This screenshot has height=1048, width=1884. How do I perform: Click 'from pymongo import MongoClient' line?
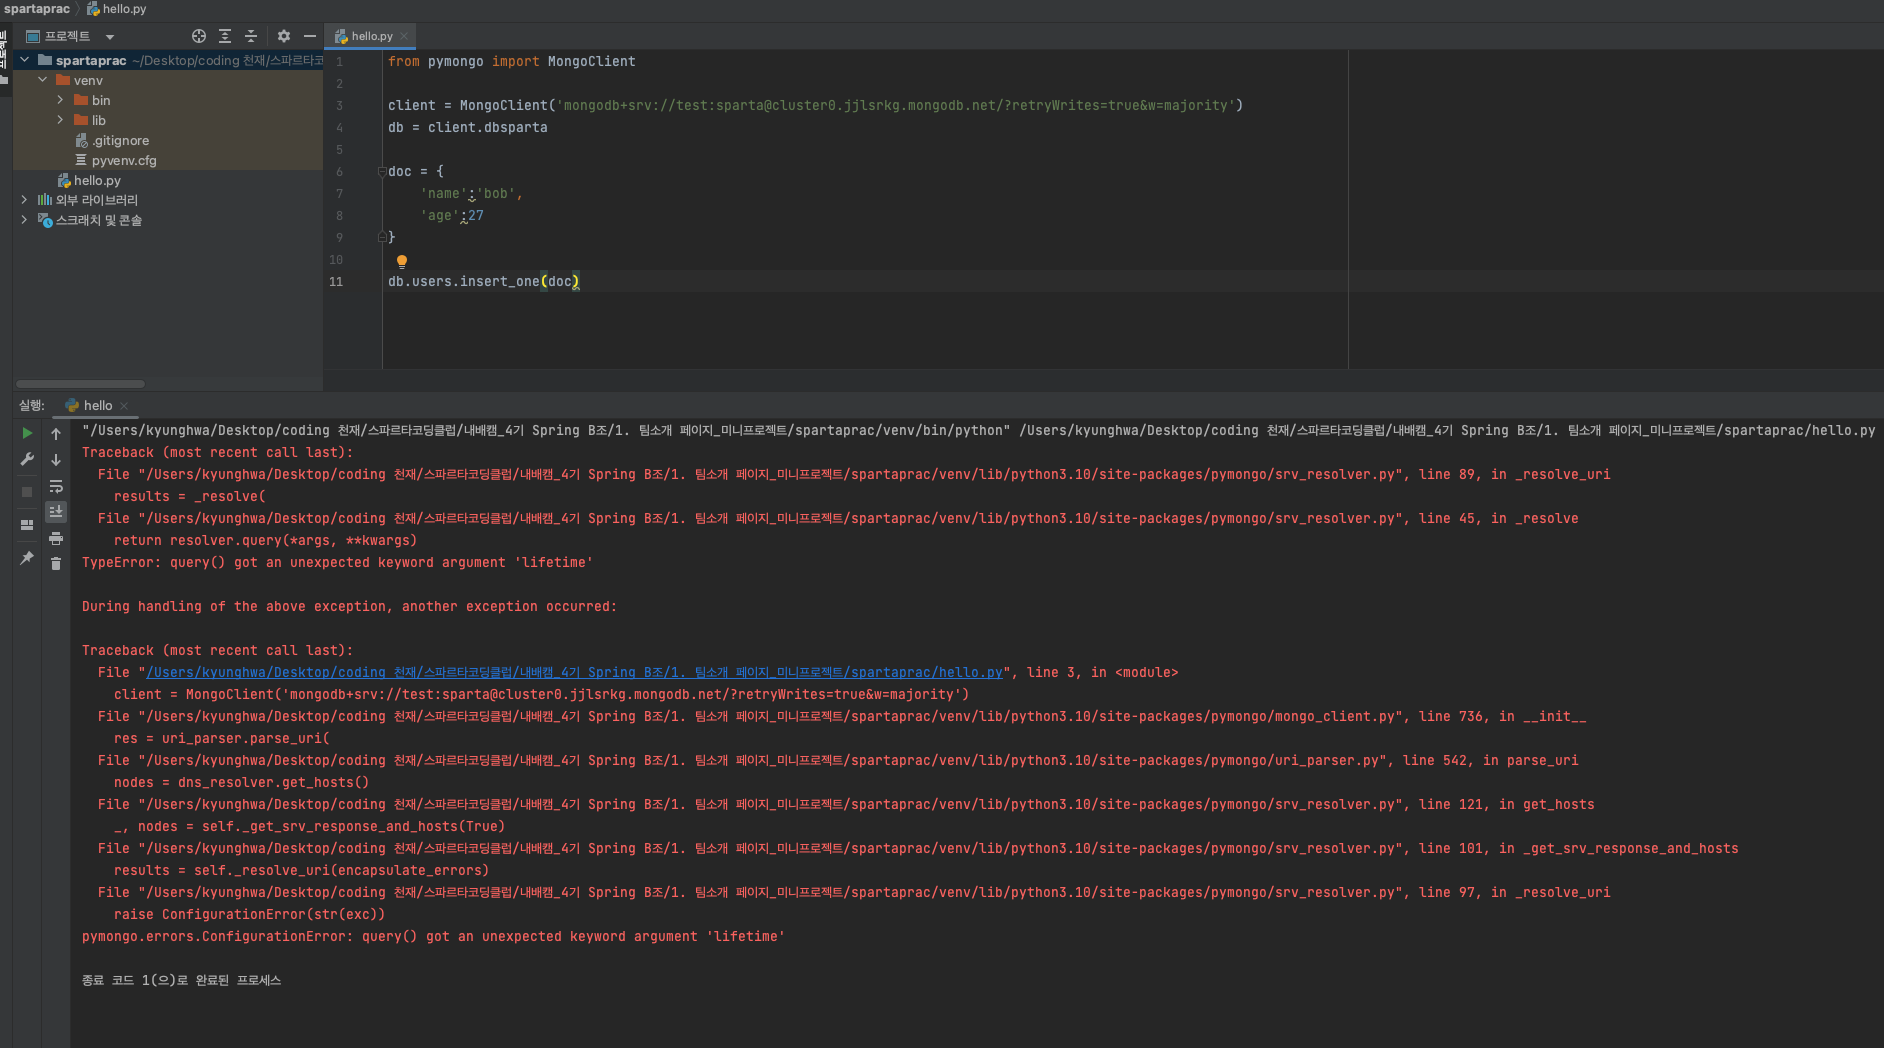[x=511, y=62]
